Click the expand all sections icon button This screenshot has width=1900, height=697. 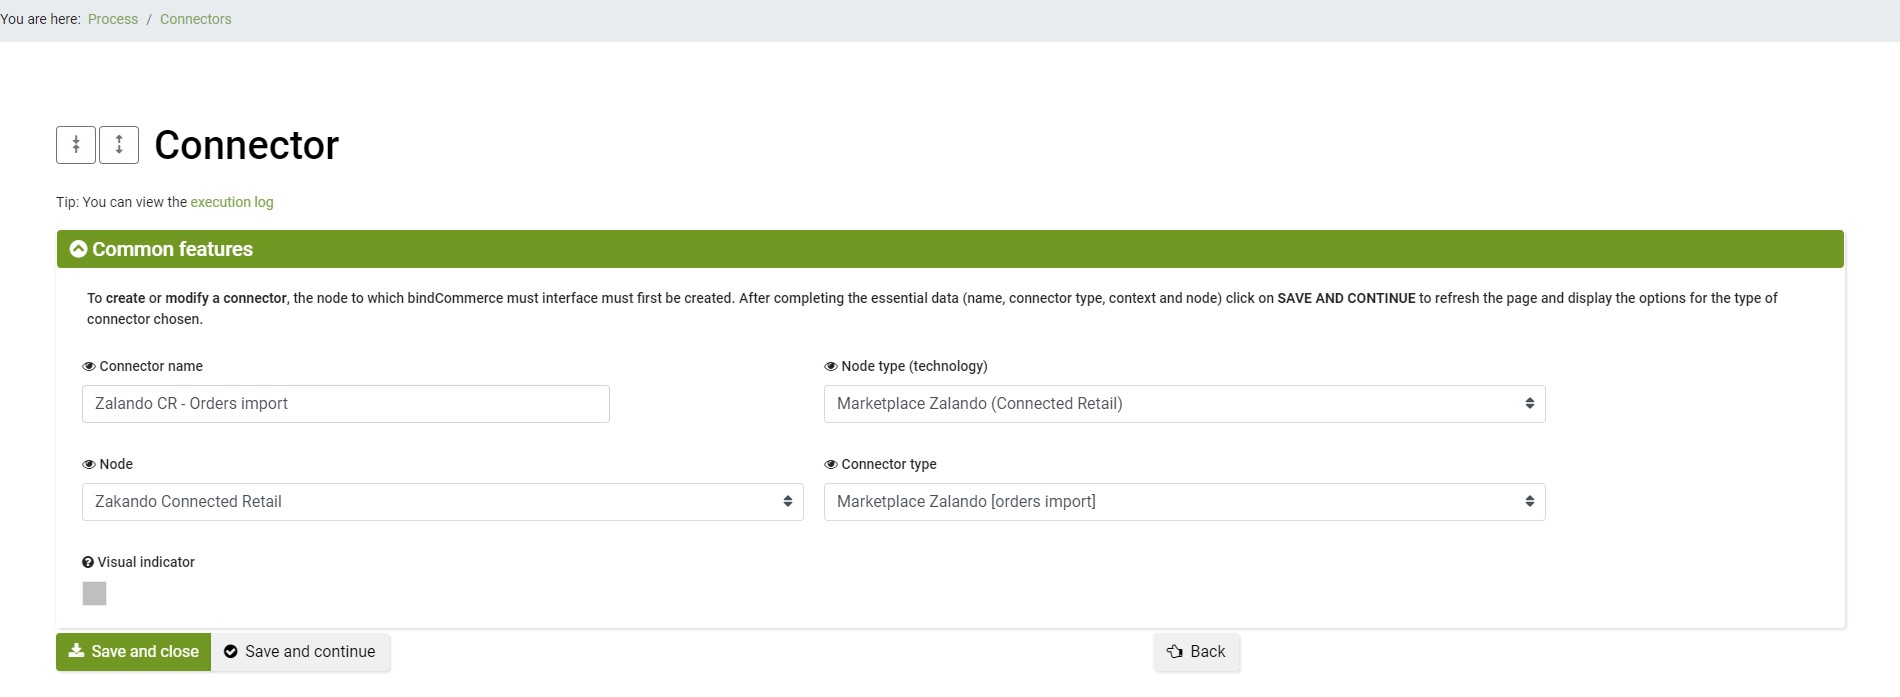point(119,145)
